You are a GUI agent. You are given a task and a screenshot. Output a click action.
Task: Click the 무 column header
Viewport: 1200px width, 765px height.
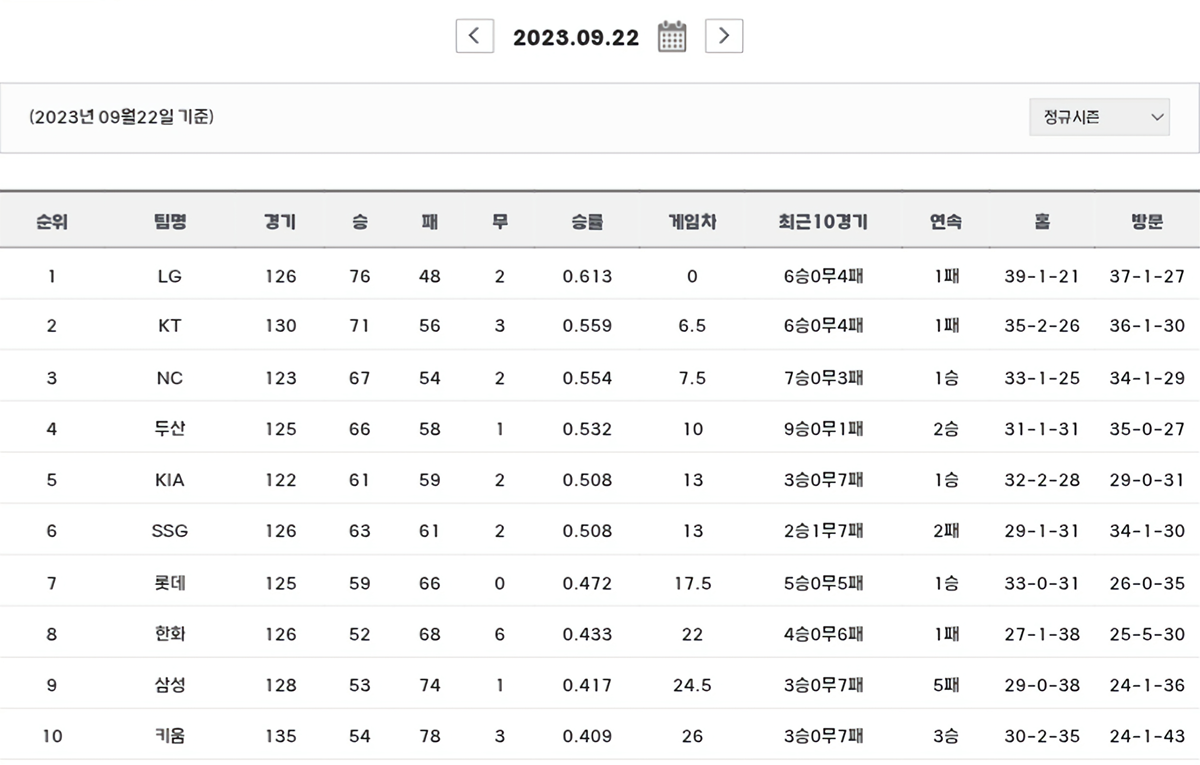pyautogui.click(x=499, y=221)
